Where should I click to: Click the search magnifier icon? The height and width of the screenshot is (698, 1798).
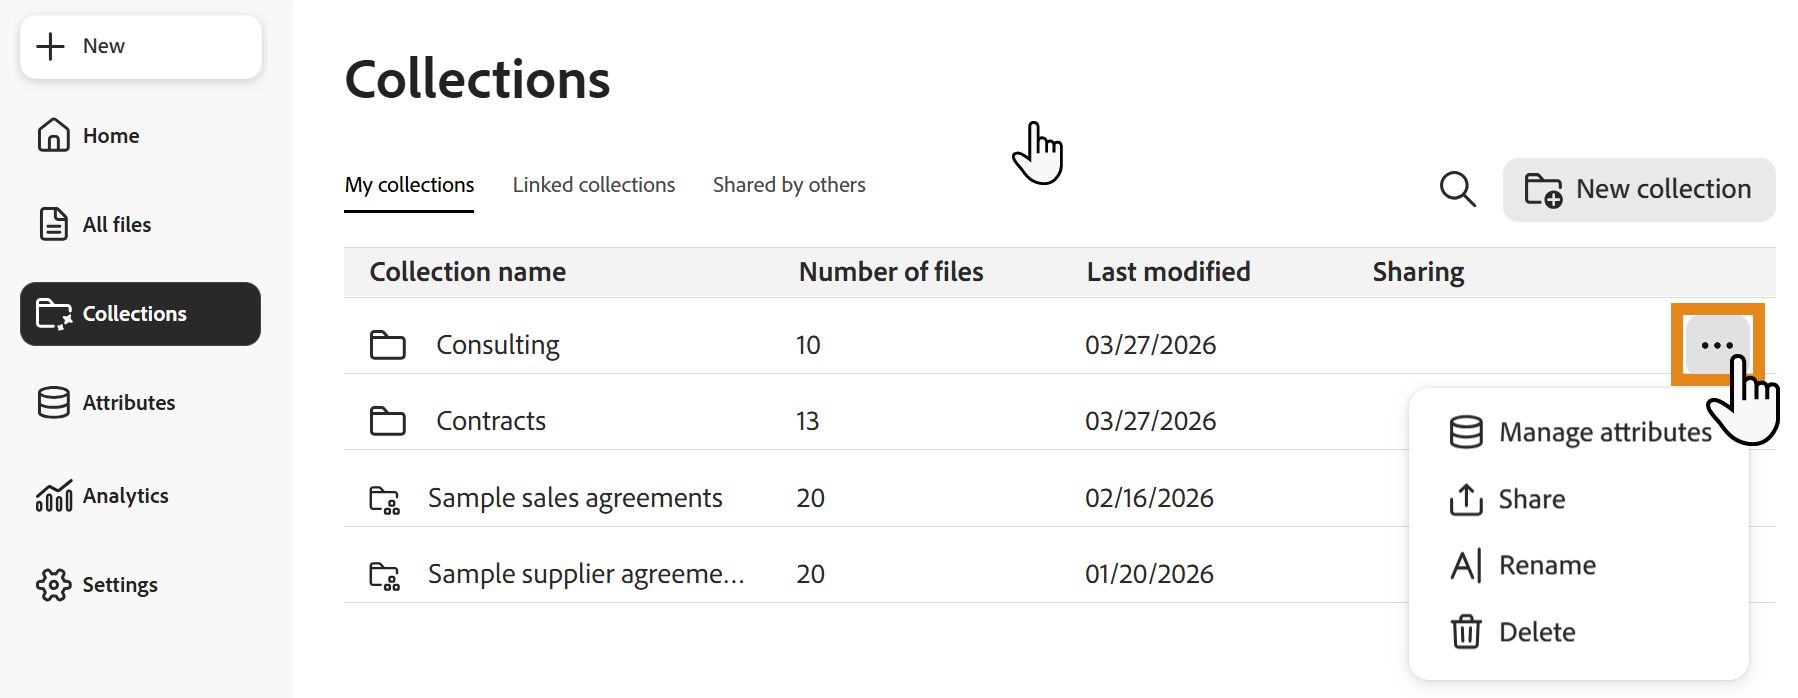click(1457, 188)
